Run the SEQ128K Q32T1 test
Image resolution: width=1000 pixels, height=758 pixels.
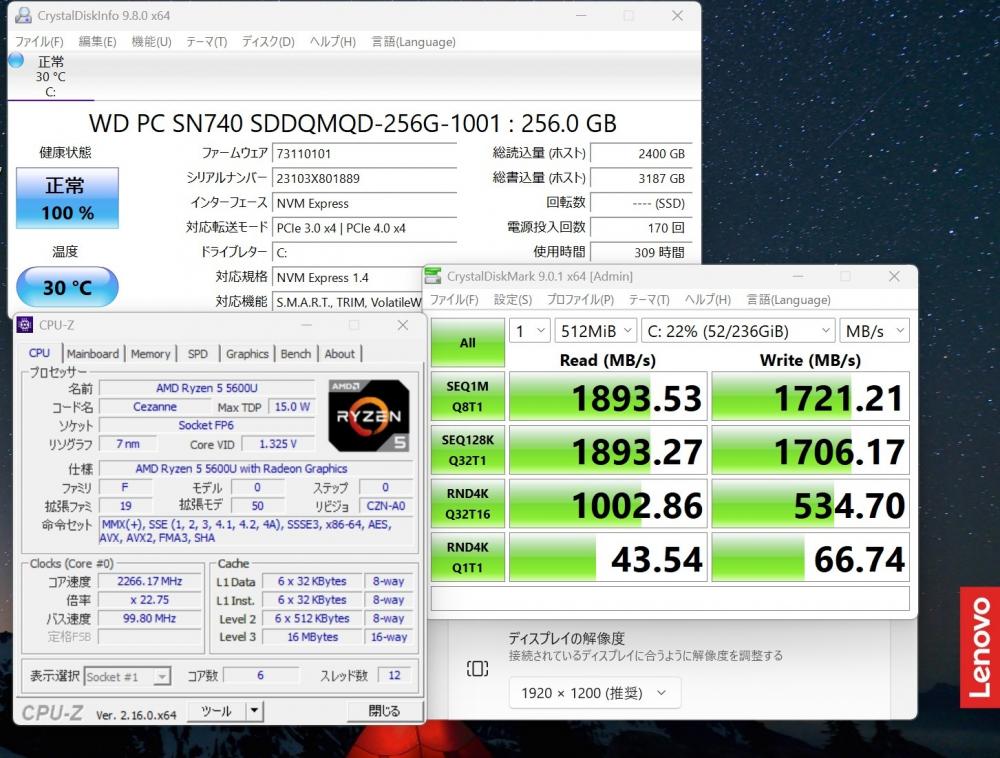pyautogui.click(x=467, y=450)
